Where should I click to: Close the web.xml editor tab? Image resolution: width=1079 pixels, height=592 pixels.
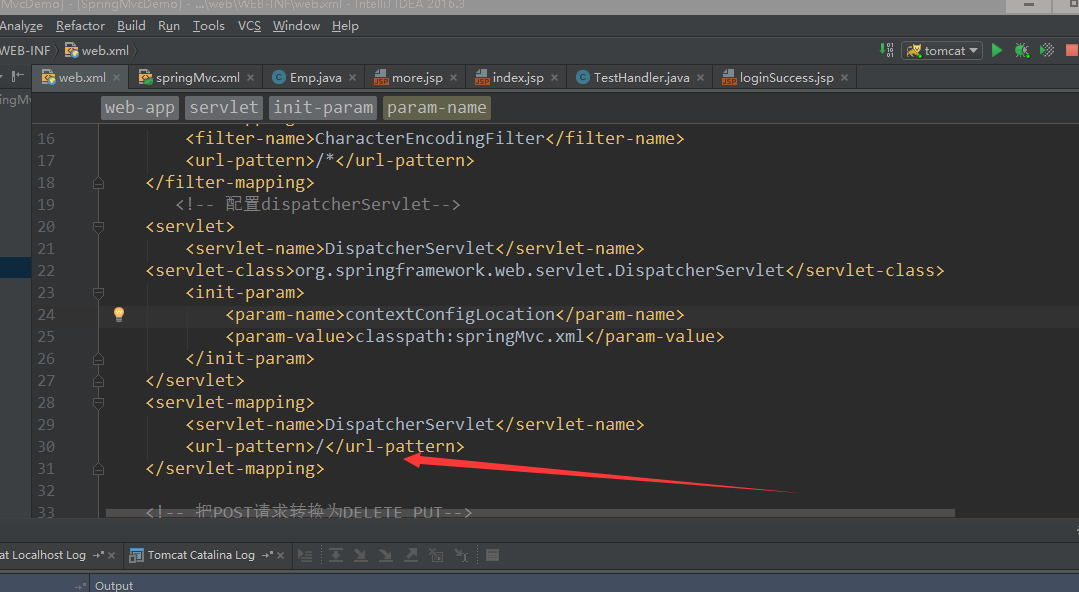tap(116, 78)
